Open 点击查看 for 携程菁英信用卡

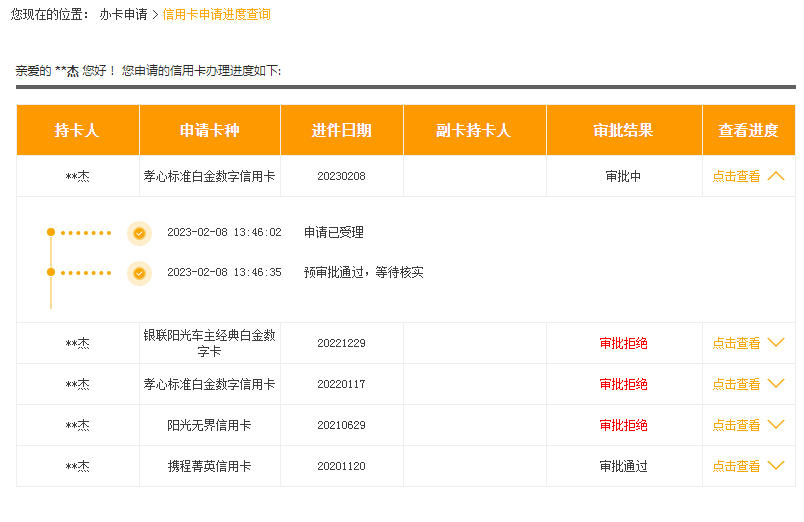[736, 466]
